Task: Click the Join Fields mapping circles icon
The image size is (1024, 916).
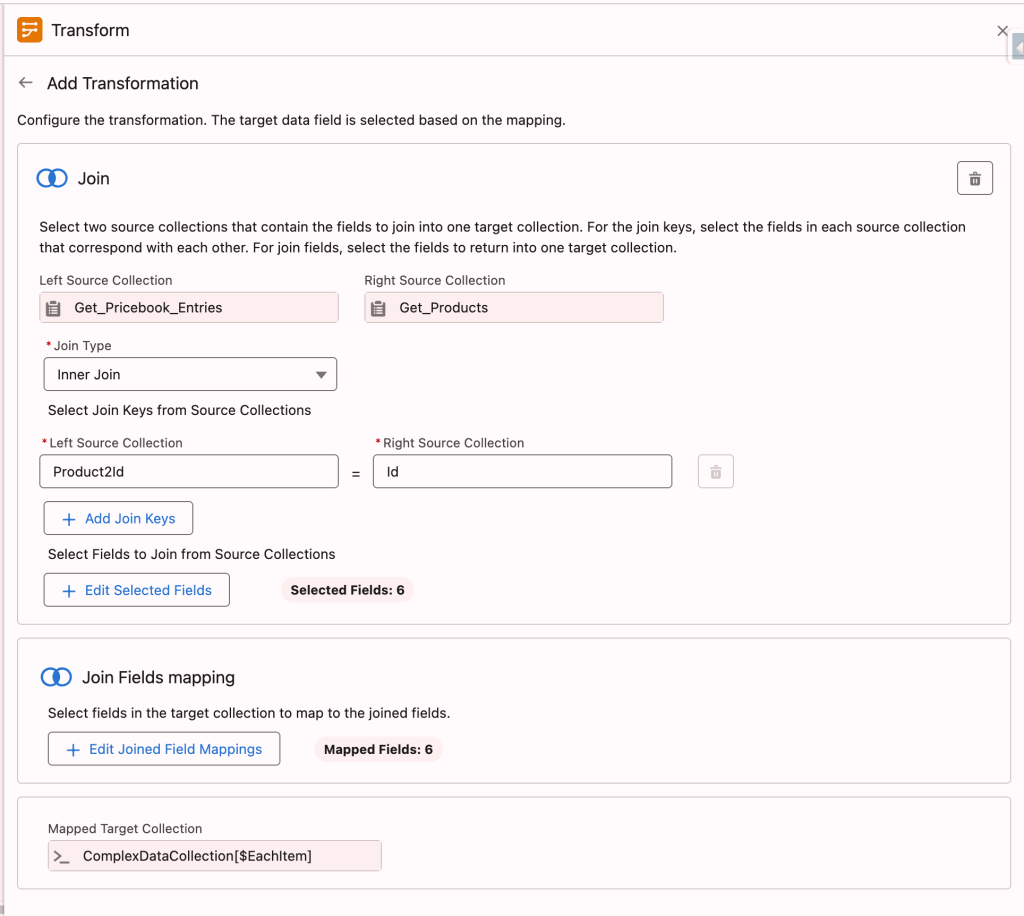Action: (x=56, y=677)
